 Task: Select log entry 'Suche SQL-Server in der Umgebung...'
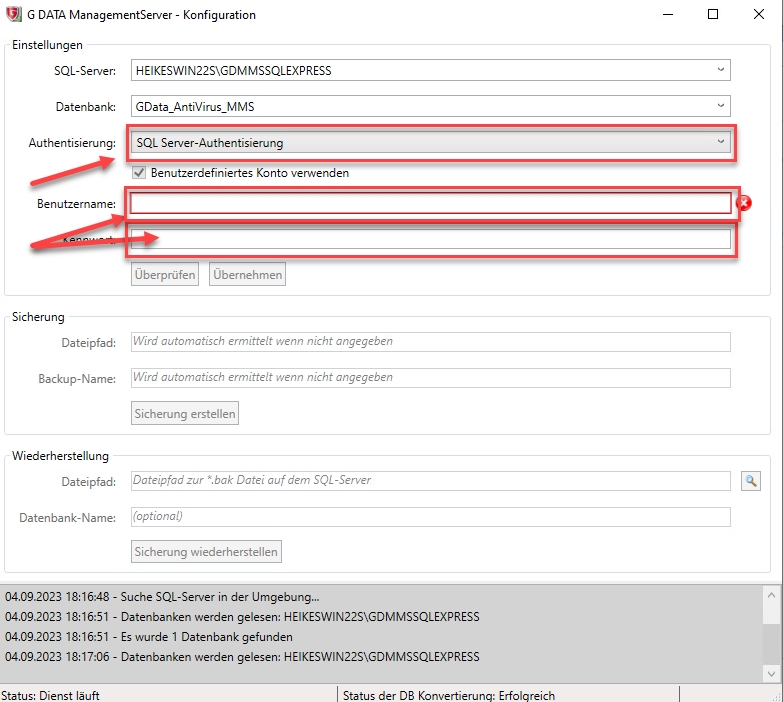pos(162,597)
